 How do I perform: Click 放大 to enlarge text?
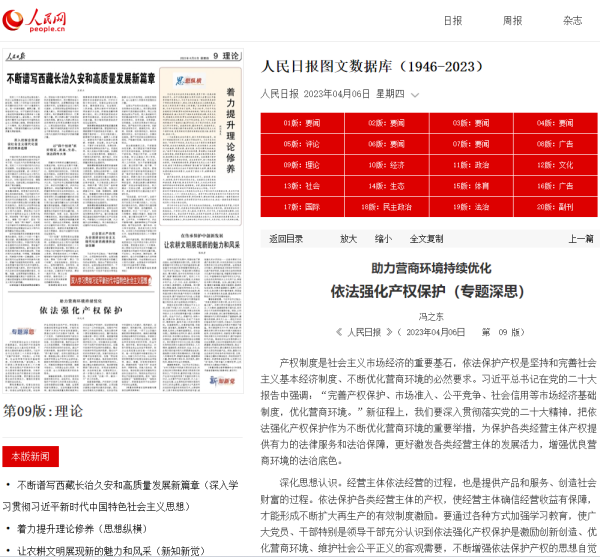(x=348, y=239)
